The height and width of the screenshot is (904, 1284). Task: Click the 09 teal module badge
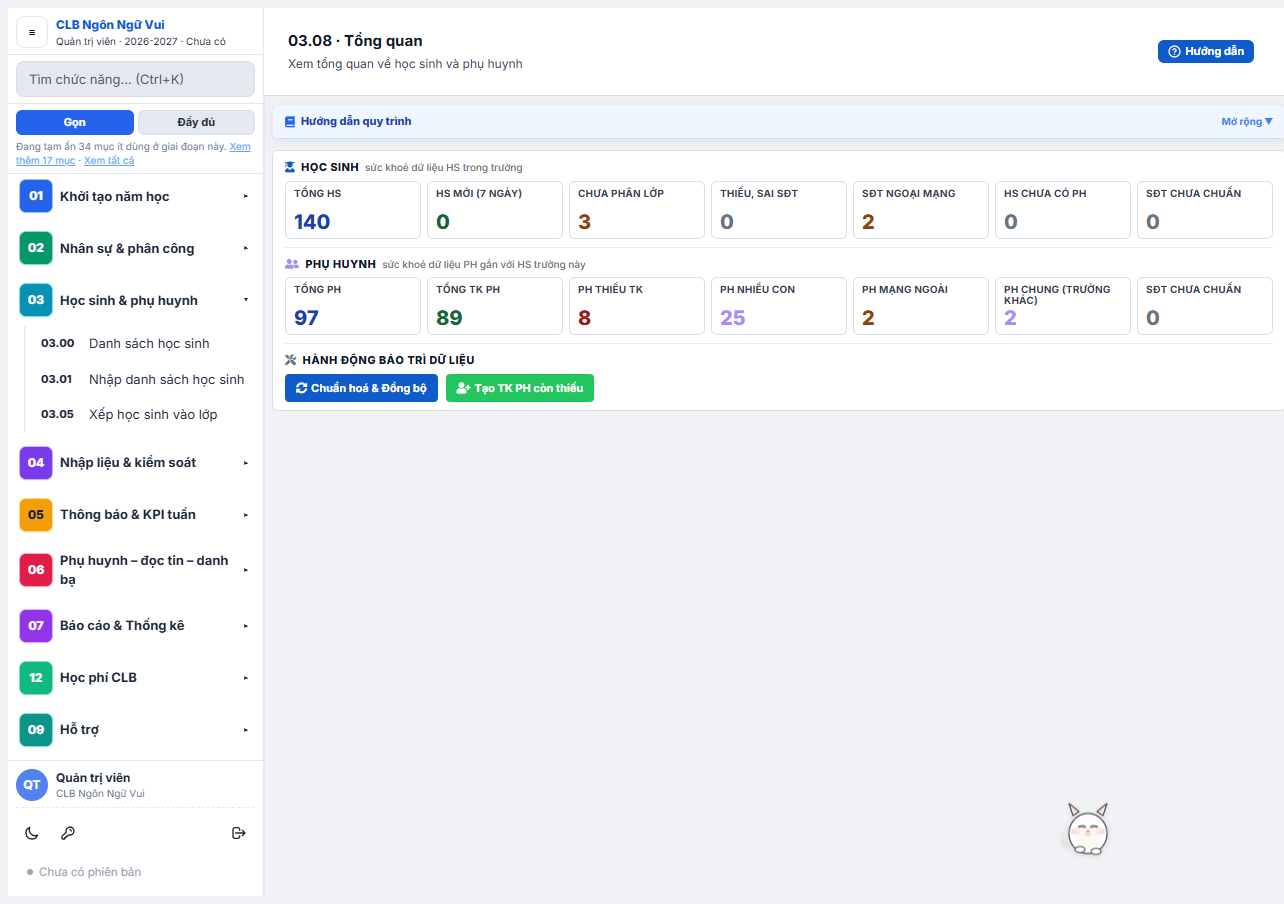click(x=36, y=729)
